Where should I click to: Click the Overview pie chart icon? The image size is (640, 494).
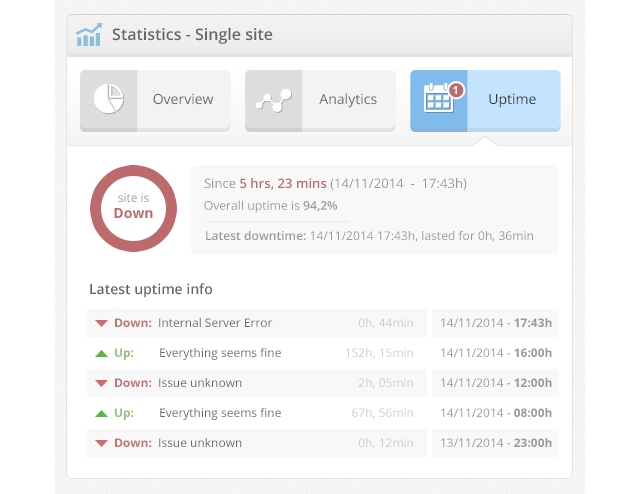pyautogui.click(x=108, y=99)
